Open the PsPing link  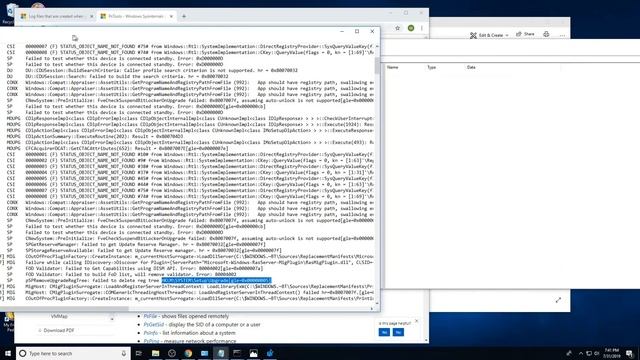(151, 341)
